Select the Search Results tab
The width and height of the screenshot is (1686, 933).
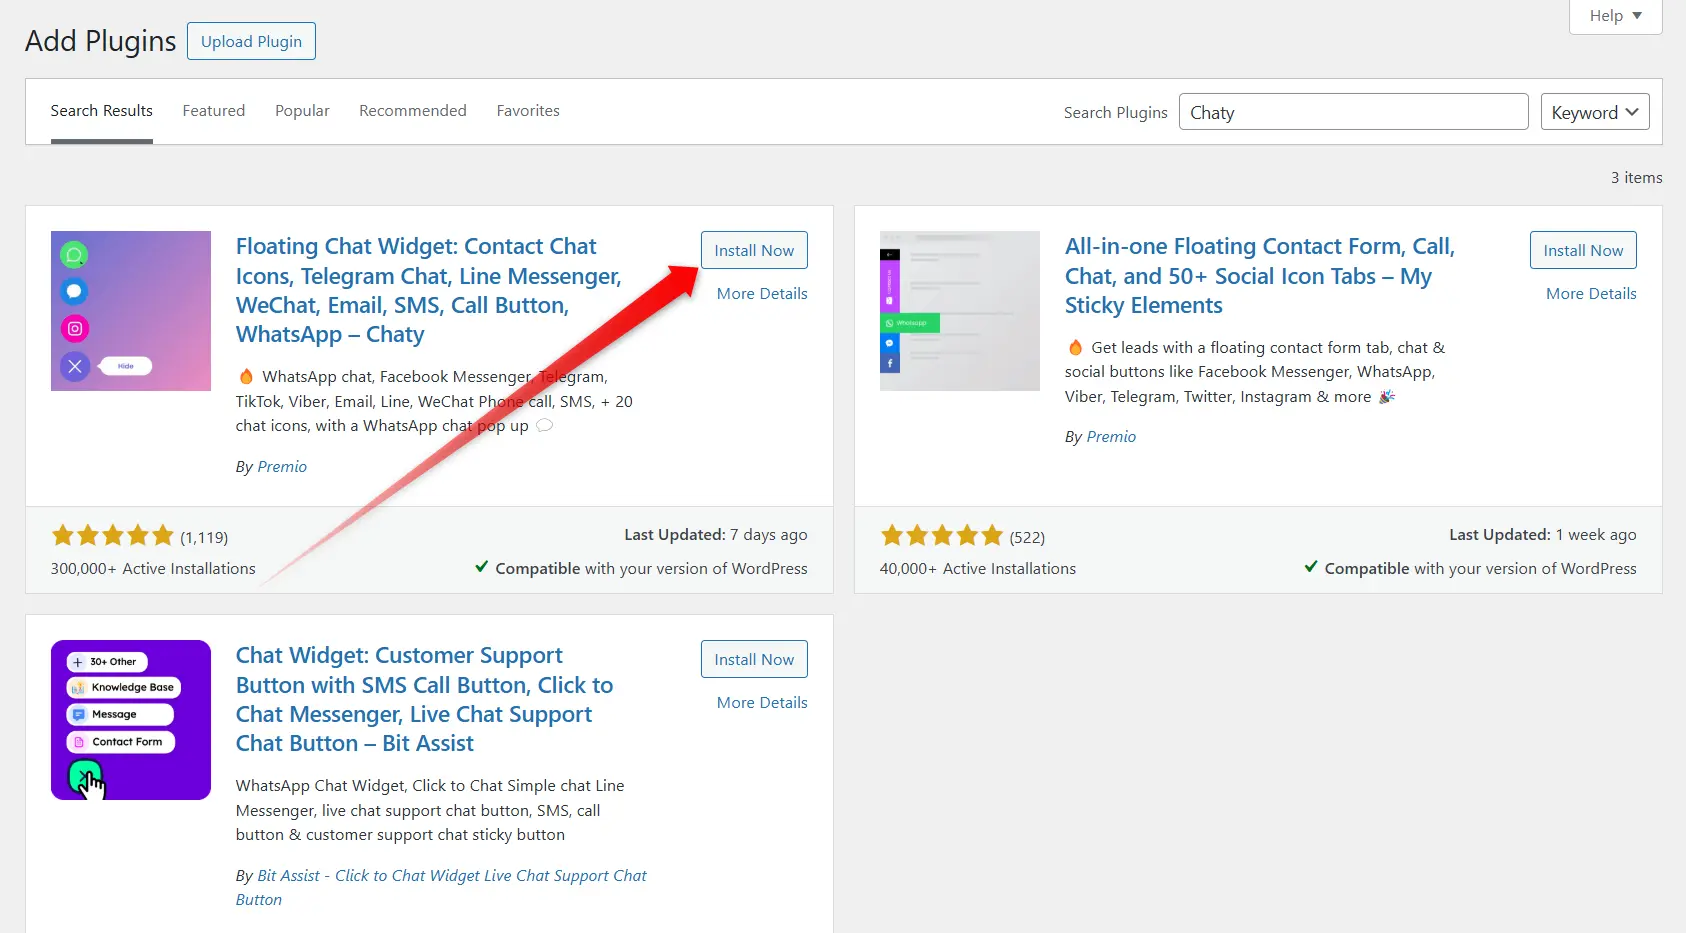point(102,111)
